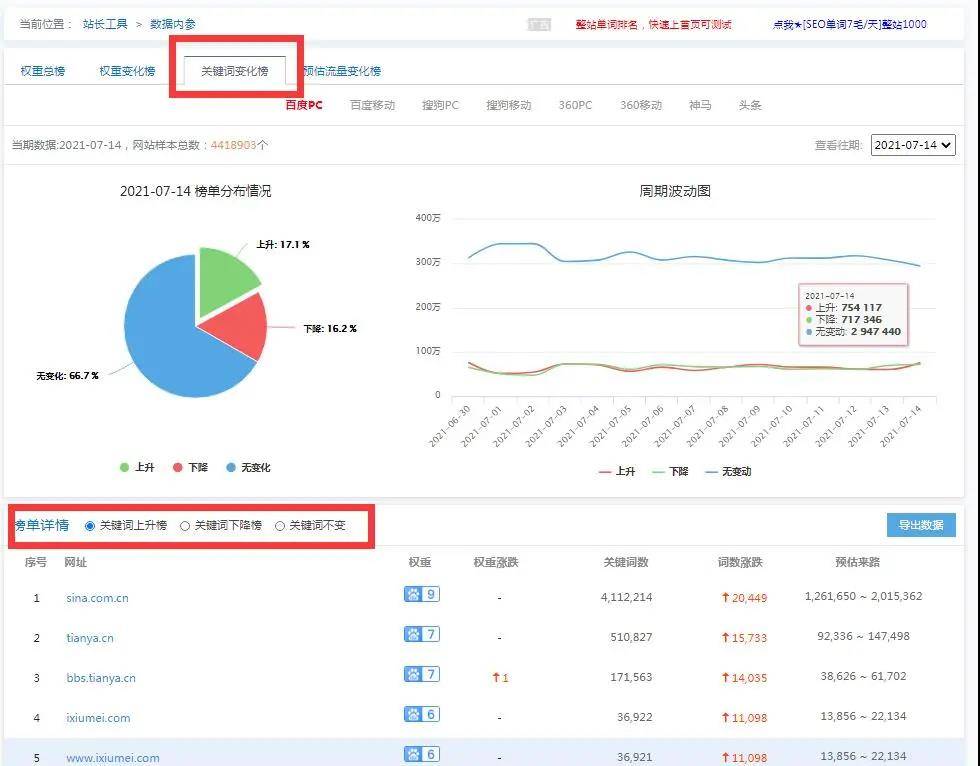This screenshot has width=980, height=766.
Task: Select the 关键词不变 radio button
Action: coord(281,526)
